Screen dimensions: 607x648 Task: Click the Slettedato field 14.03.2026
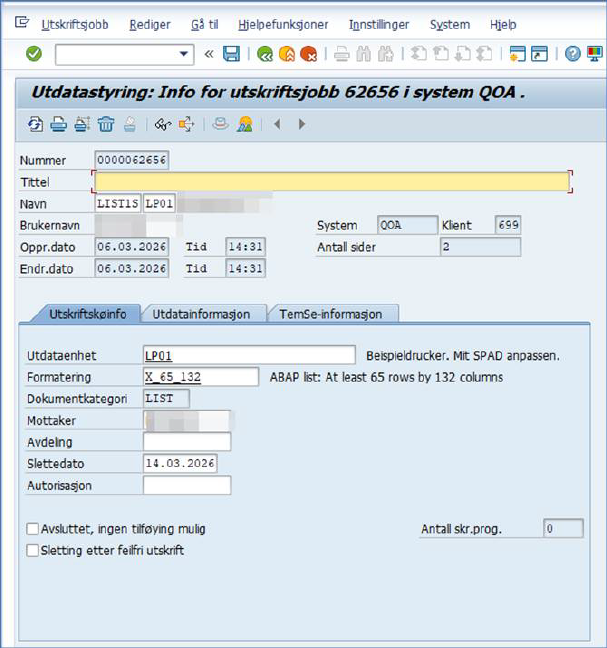point(180,463)
